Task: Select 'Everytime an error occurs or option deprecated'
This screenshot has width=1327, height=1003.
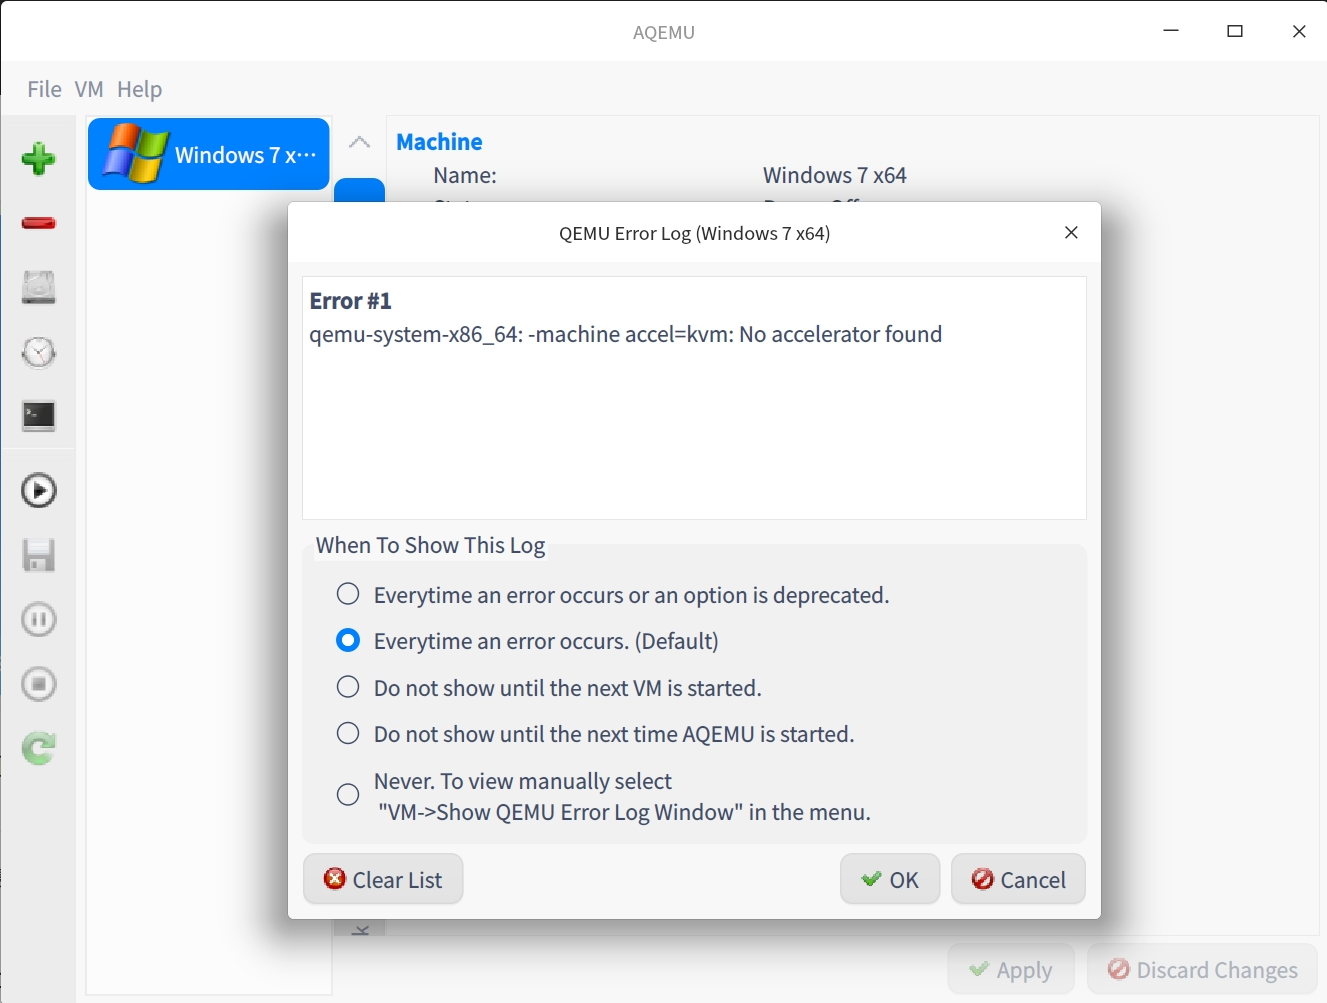Action: point(348,595)
